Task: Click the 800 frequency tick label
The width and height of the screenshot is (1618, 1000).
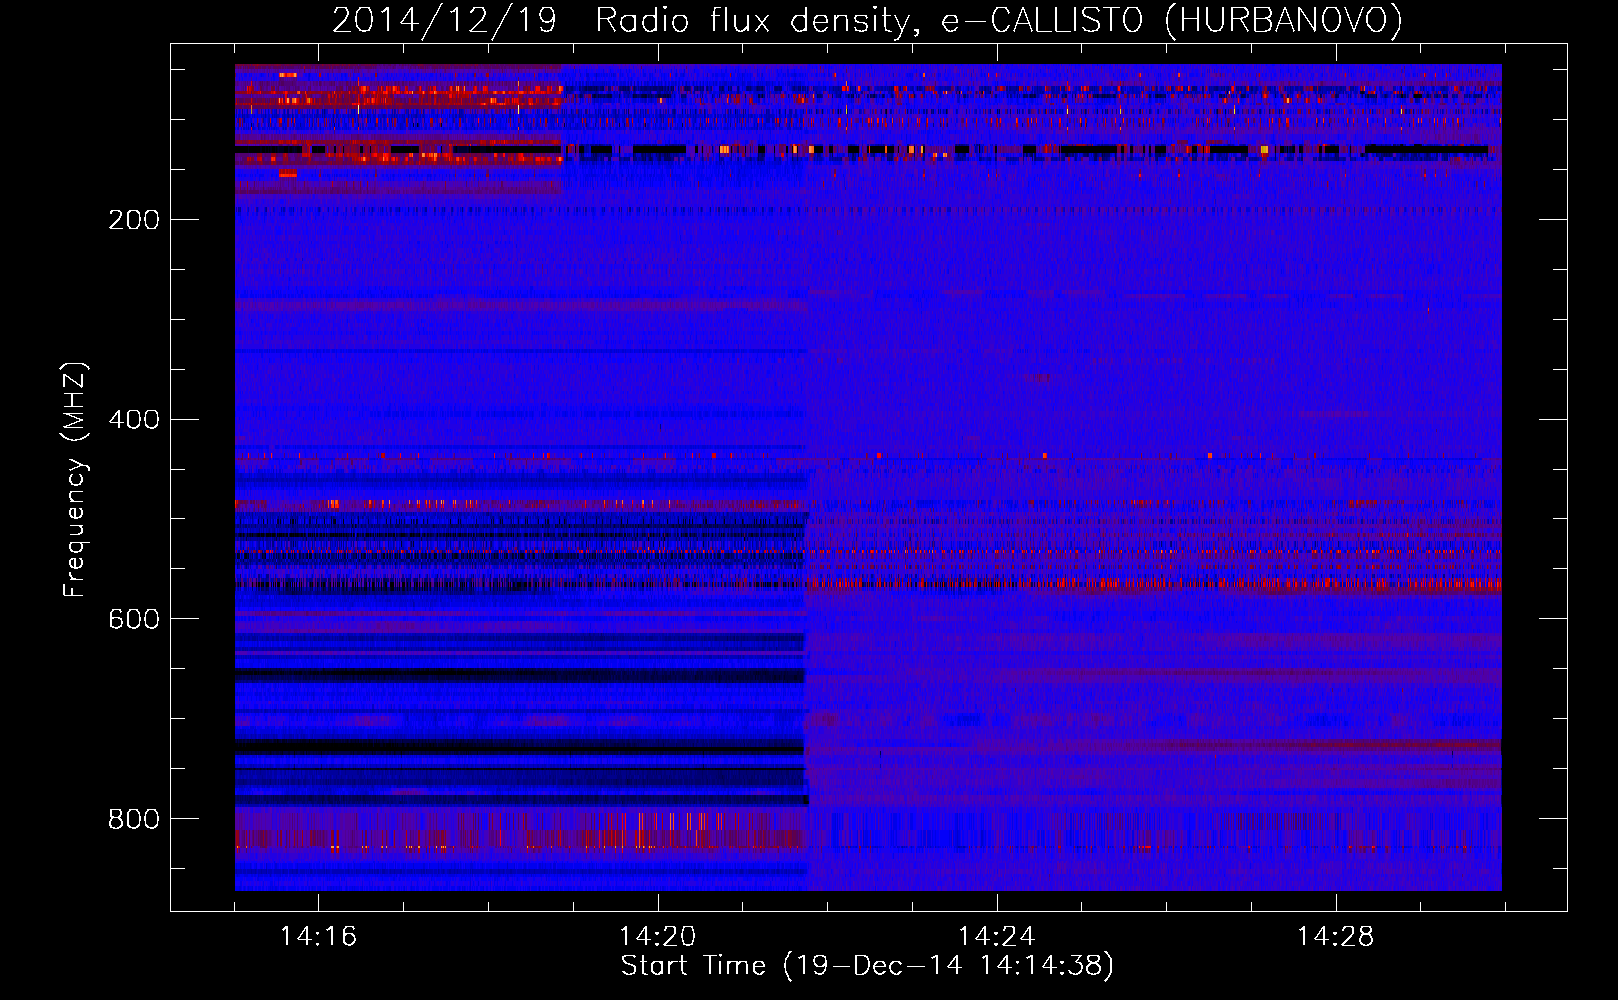Action: [134, 819]
